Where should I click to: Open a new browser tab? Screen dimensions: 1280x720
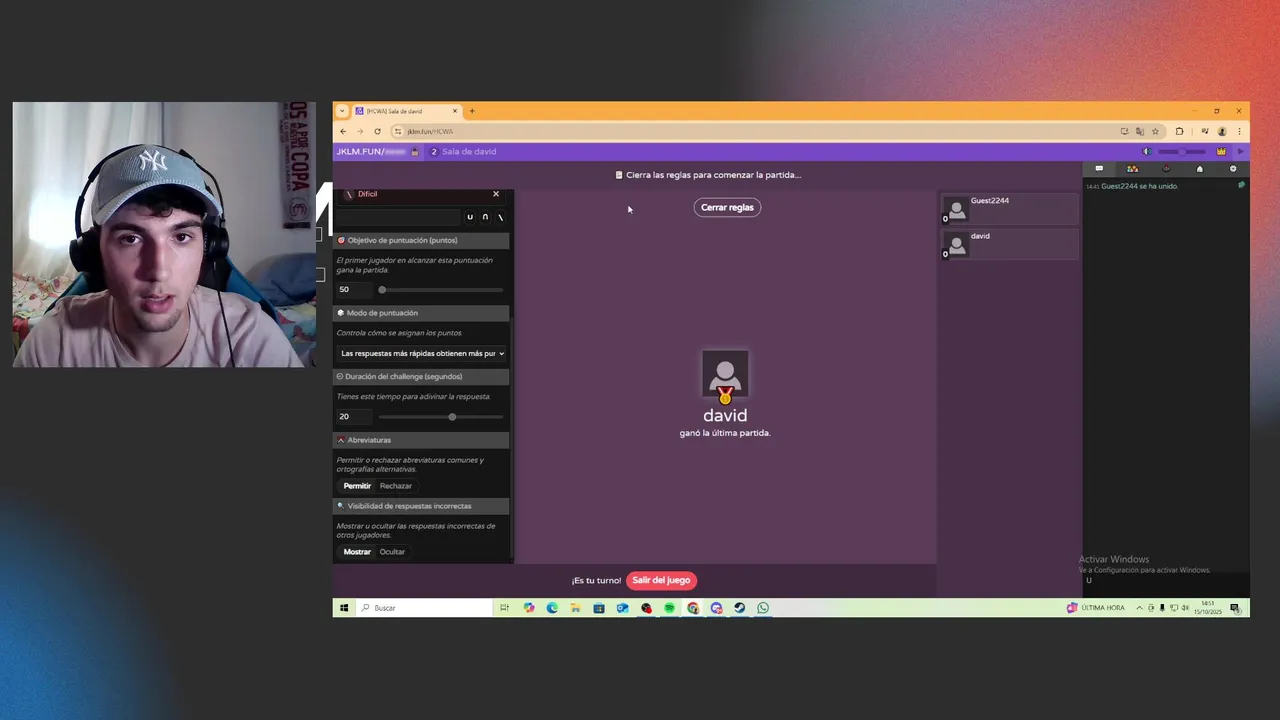pos(472,111)
